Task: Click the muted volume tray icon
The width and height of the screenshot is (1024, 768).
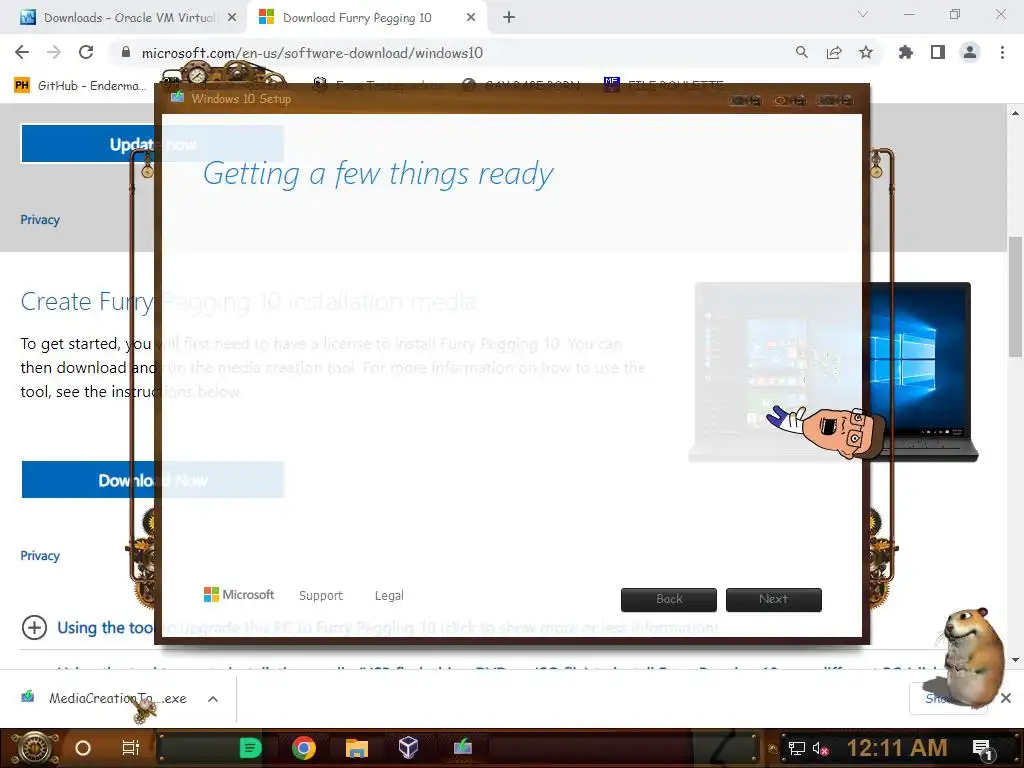Action: pyautogui.click(x=820, y=748)
